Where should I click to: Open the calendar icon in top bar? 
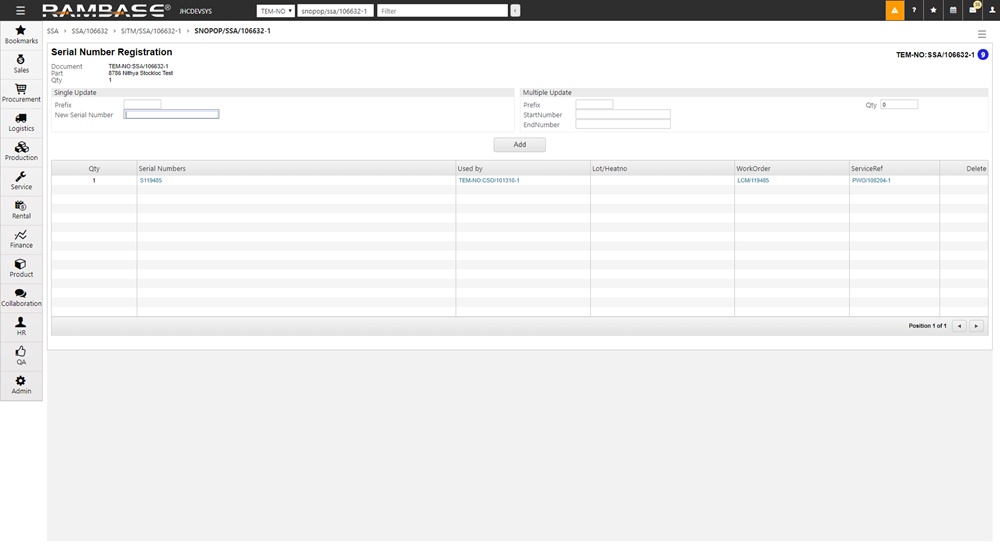(953, 10)
